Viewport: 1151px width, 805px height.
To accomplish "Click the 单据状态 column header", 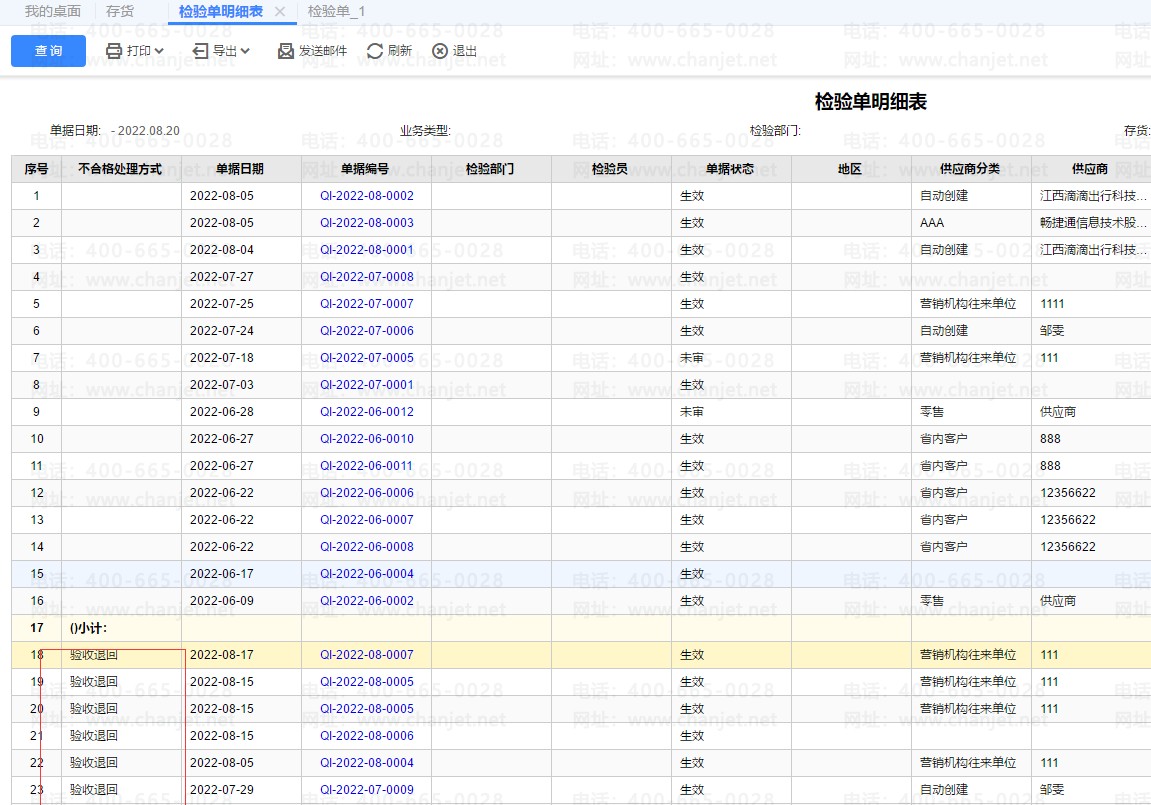I will coord(730,169).
